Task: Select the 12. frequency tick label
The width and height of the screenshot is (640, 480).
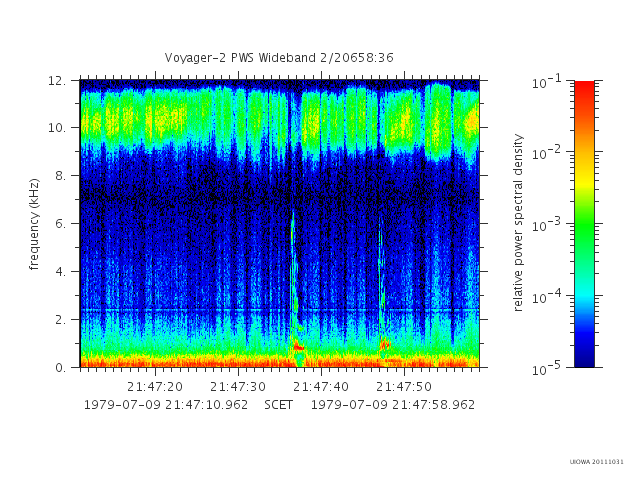Action: pyautogui.click(x=57, y=80)
